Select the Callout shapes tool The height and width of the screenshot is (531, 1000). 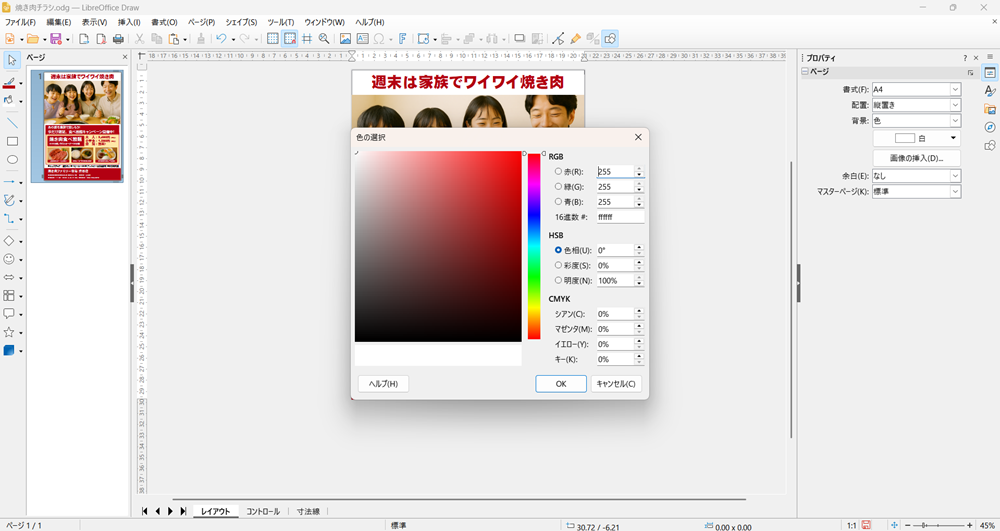coord(9,314)
